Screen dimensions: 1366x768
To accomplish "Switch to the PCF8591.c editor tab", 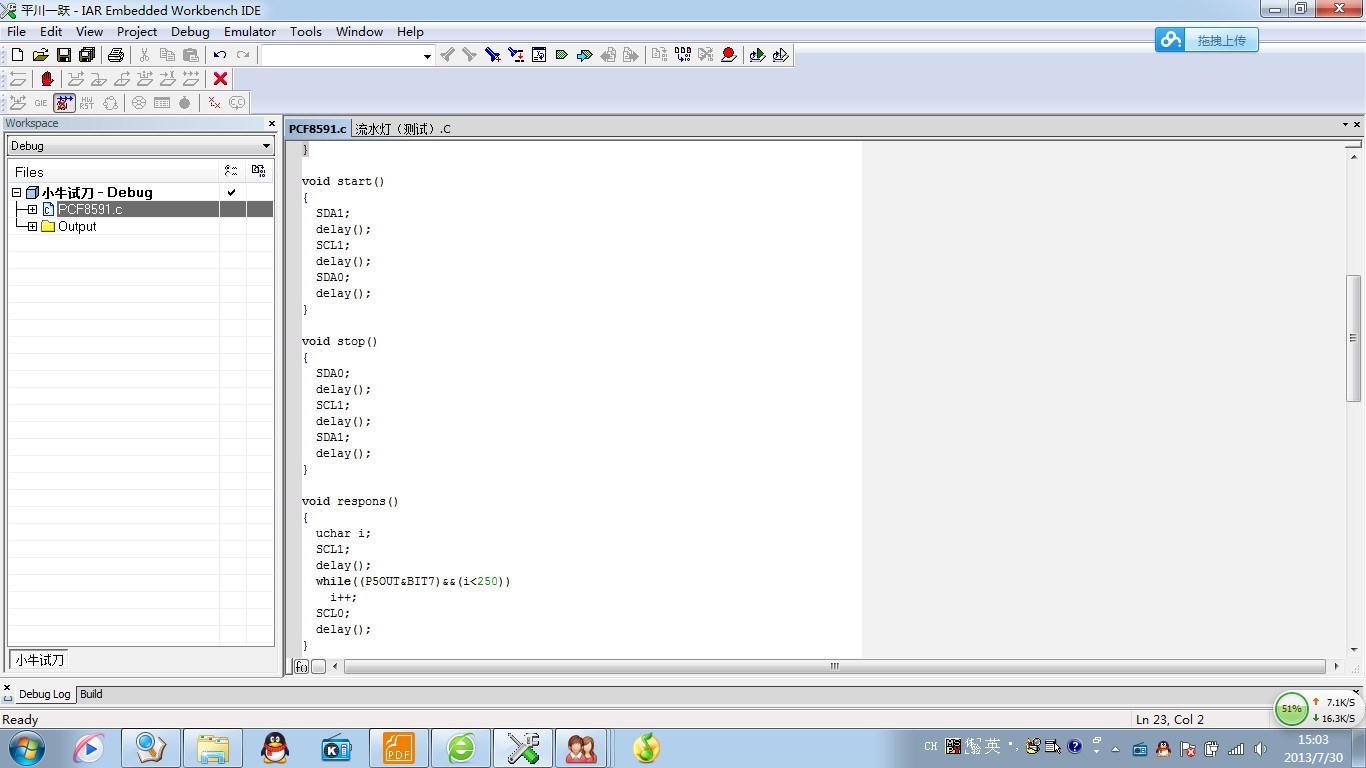I will 318,129.
